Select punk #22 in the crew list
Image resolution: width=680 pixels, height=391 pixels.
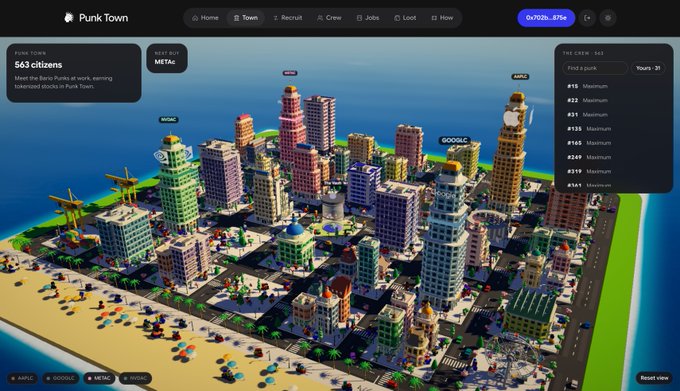point(614,101)
